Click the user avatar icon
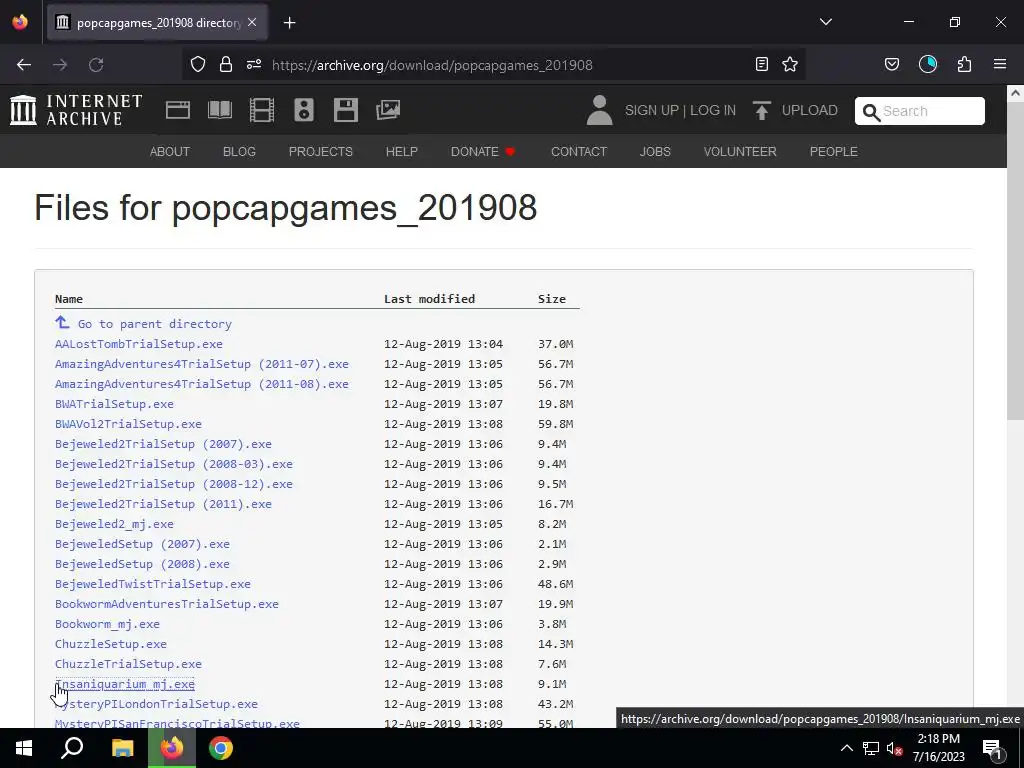The image size is (1024, 768). pos(599,110)
